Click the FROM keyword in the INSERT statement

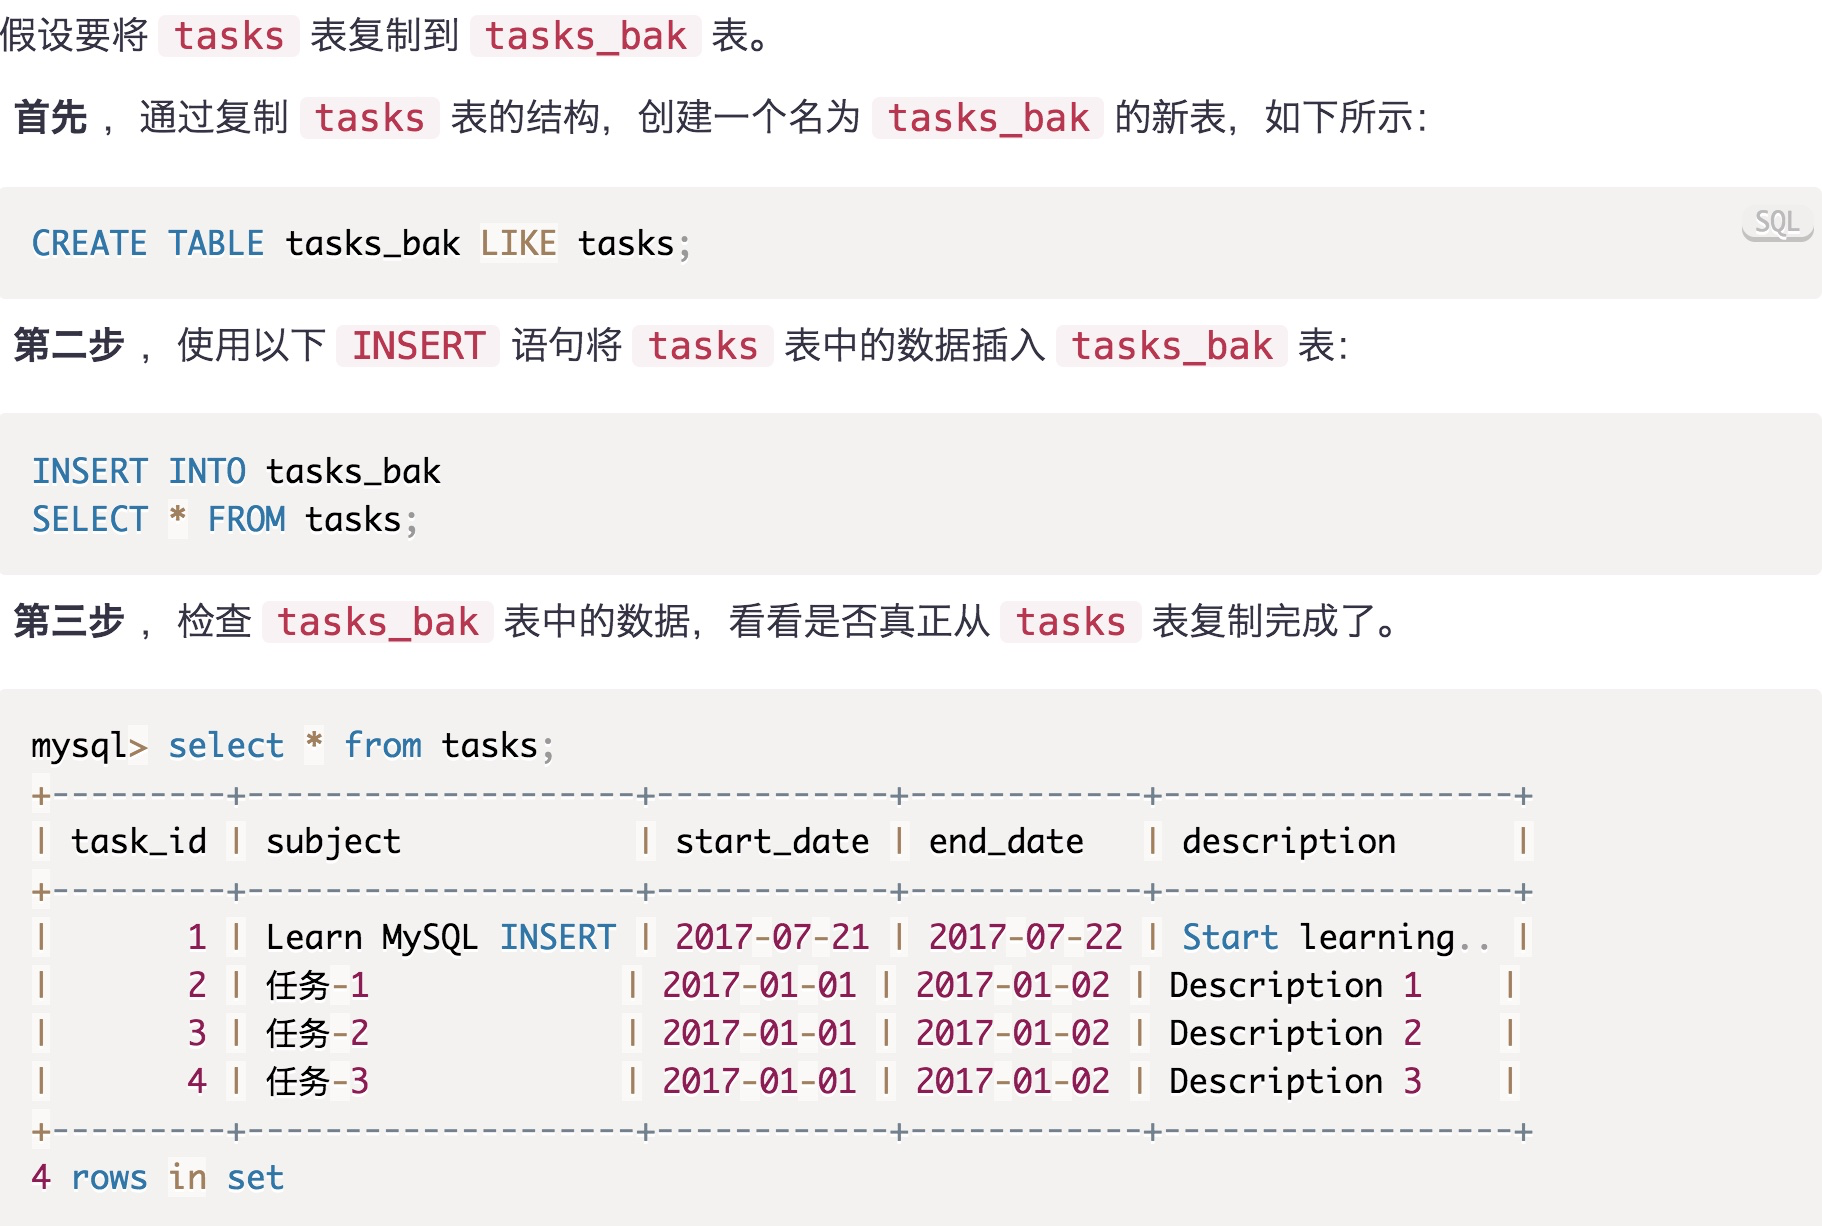tap(246, 519)
